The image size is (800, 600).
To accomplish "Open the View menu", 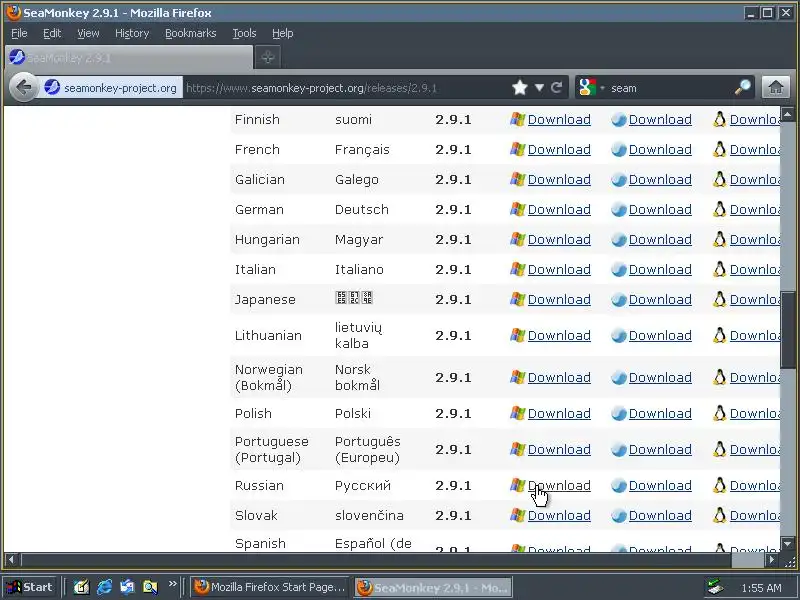I will click(x=88, y=33).
